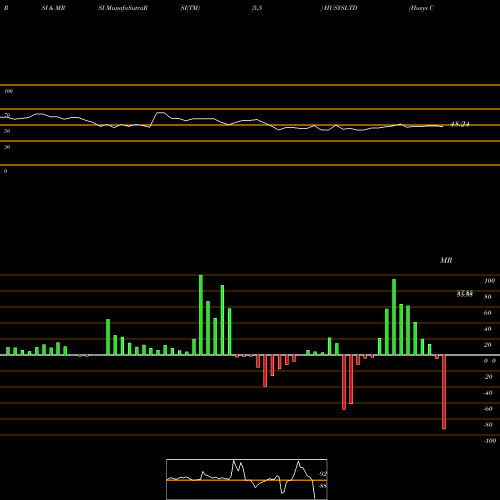This screenshot has width=500, height=500.
Task: Click the MR axis label 80
Action: (x=488, y=297)
